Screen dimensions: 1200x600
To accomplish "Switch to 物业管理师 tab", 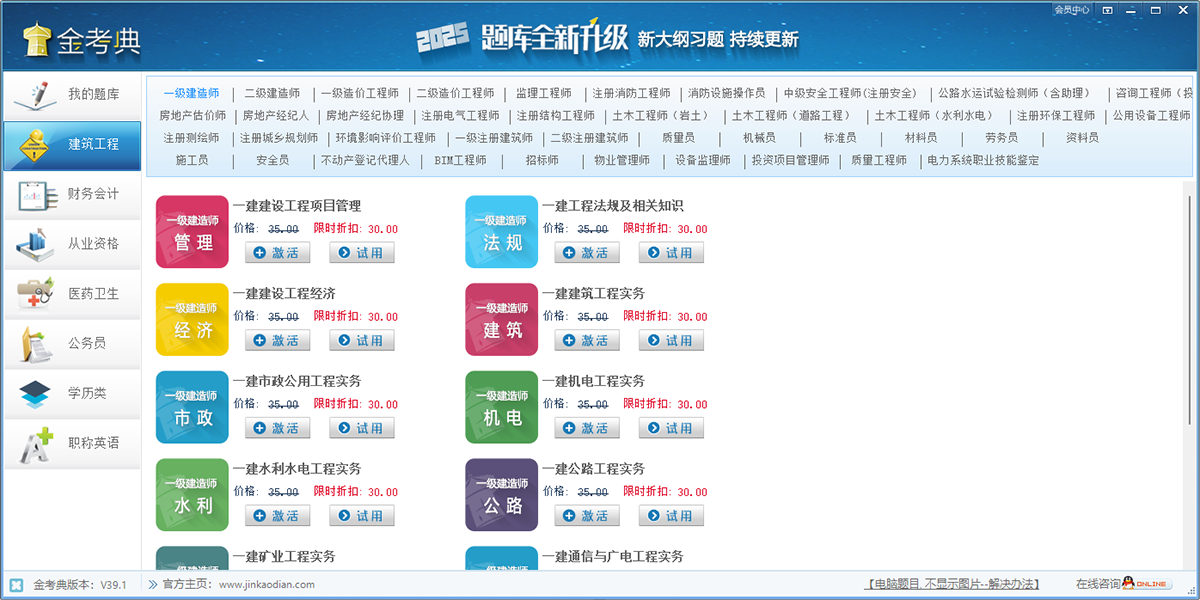I will (621, 160).
